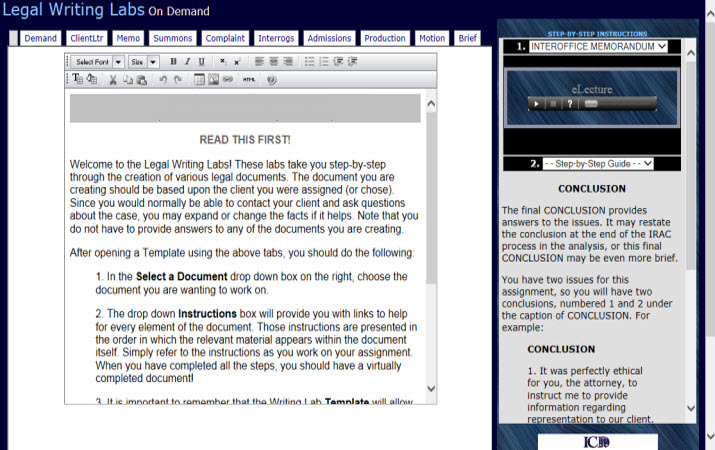Redo the last edit
Viewport: 715px width, 450px height.
pos(178,80)
